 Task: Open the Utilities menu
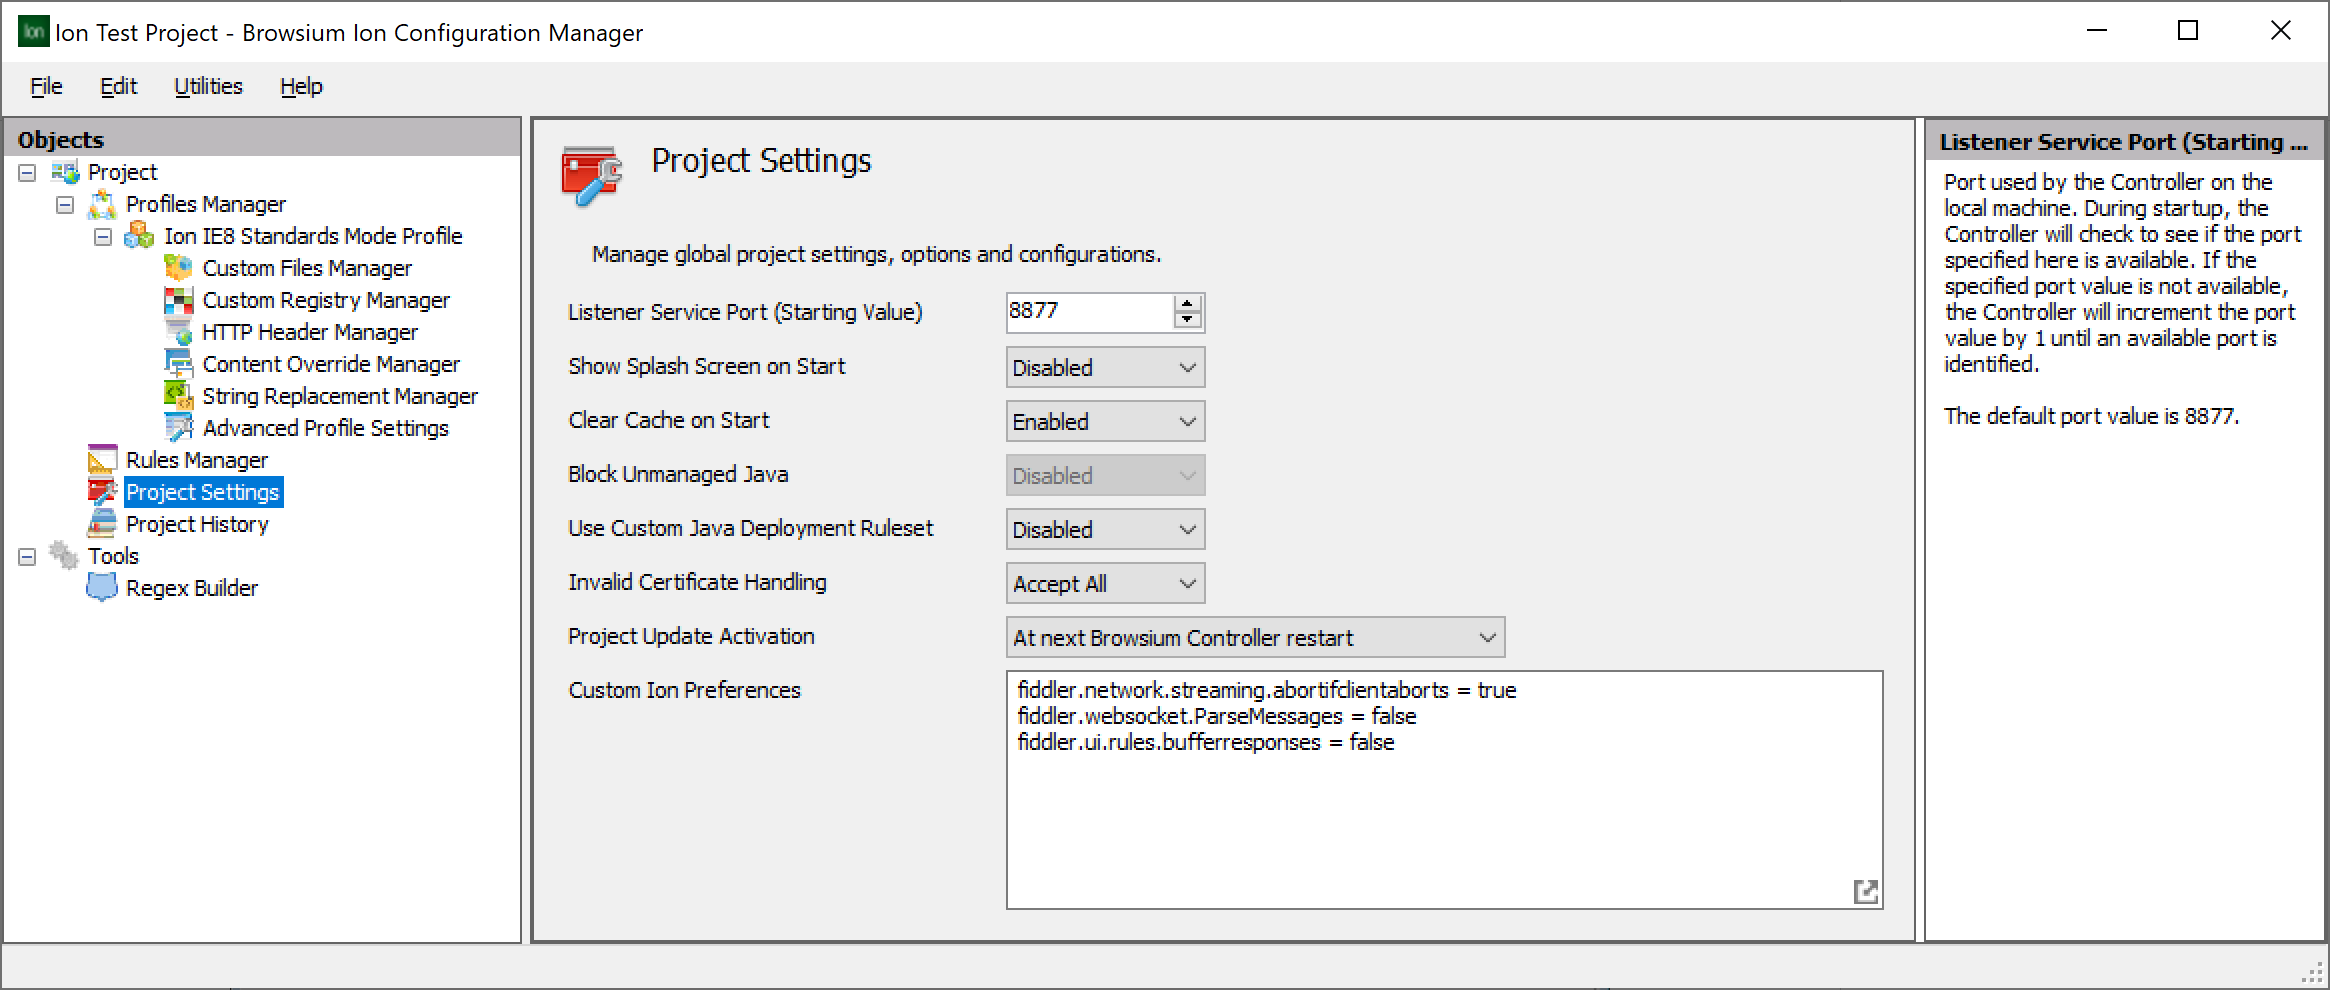coord(207,86)
